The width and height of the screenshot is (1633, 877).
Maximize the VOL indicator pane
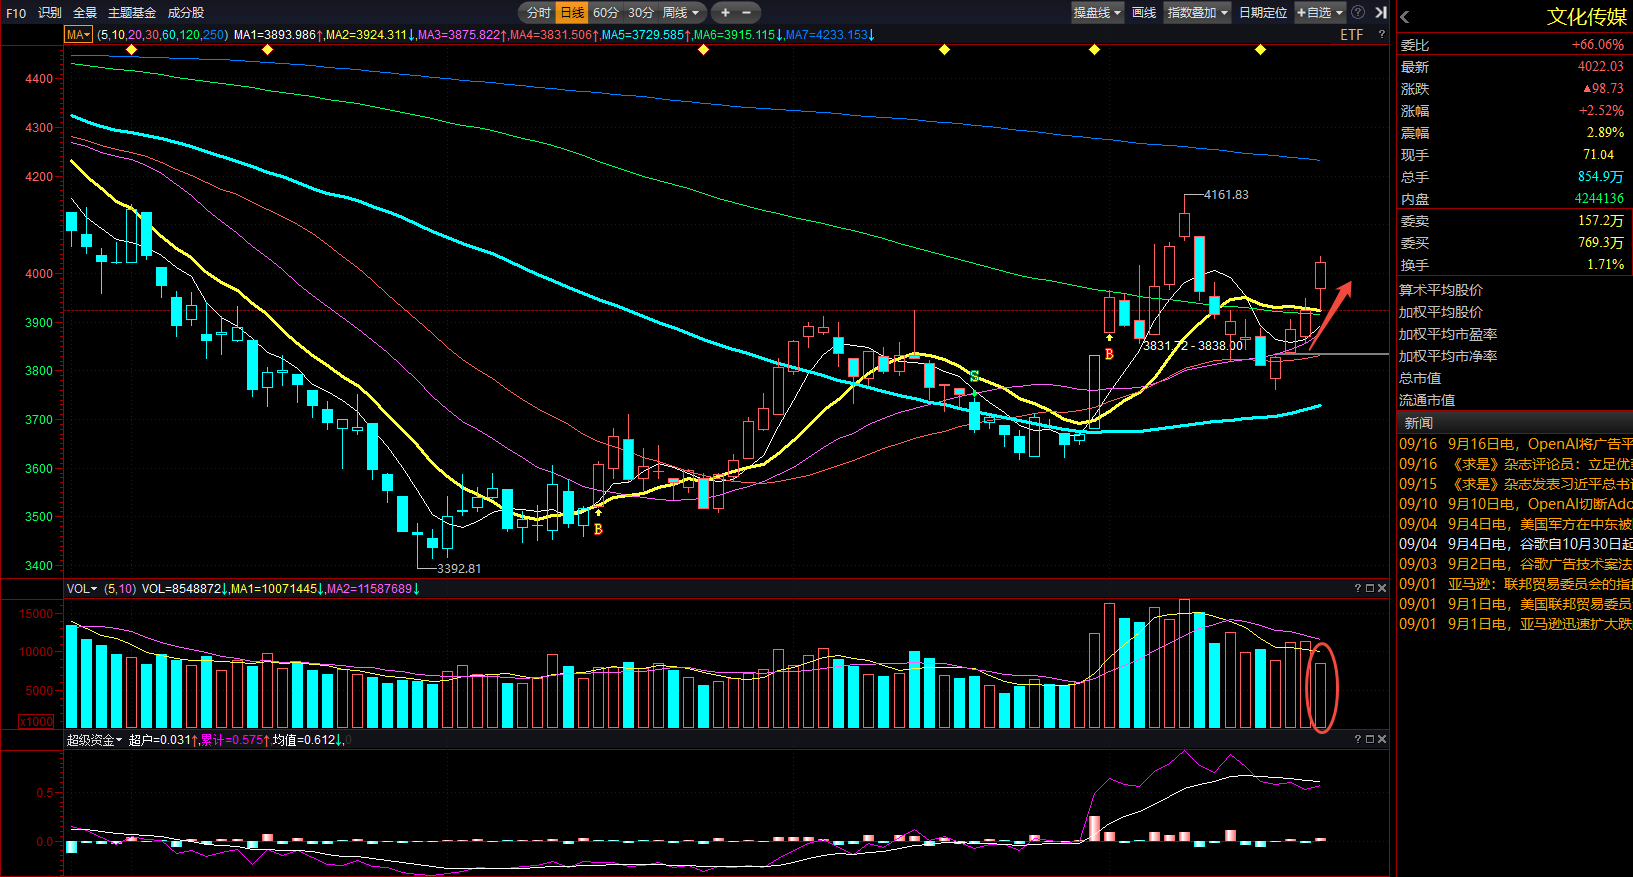click(1370, 588)
